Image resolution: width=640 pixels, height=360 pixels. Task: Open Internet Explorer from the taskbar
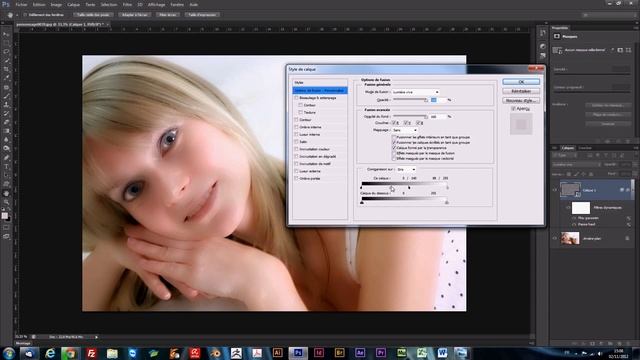pos(50,353)
